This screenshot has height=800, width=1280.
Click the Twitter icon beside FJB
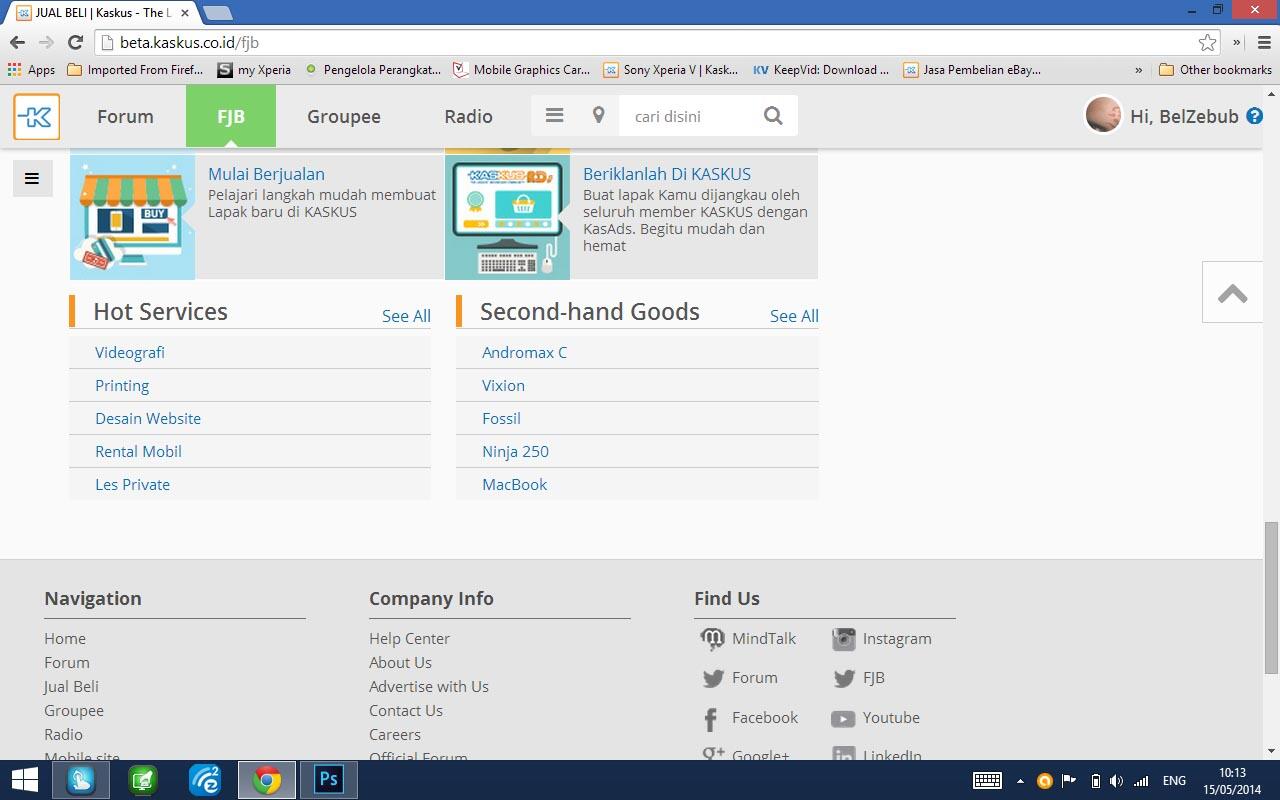coord(844,678)
